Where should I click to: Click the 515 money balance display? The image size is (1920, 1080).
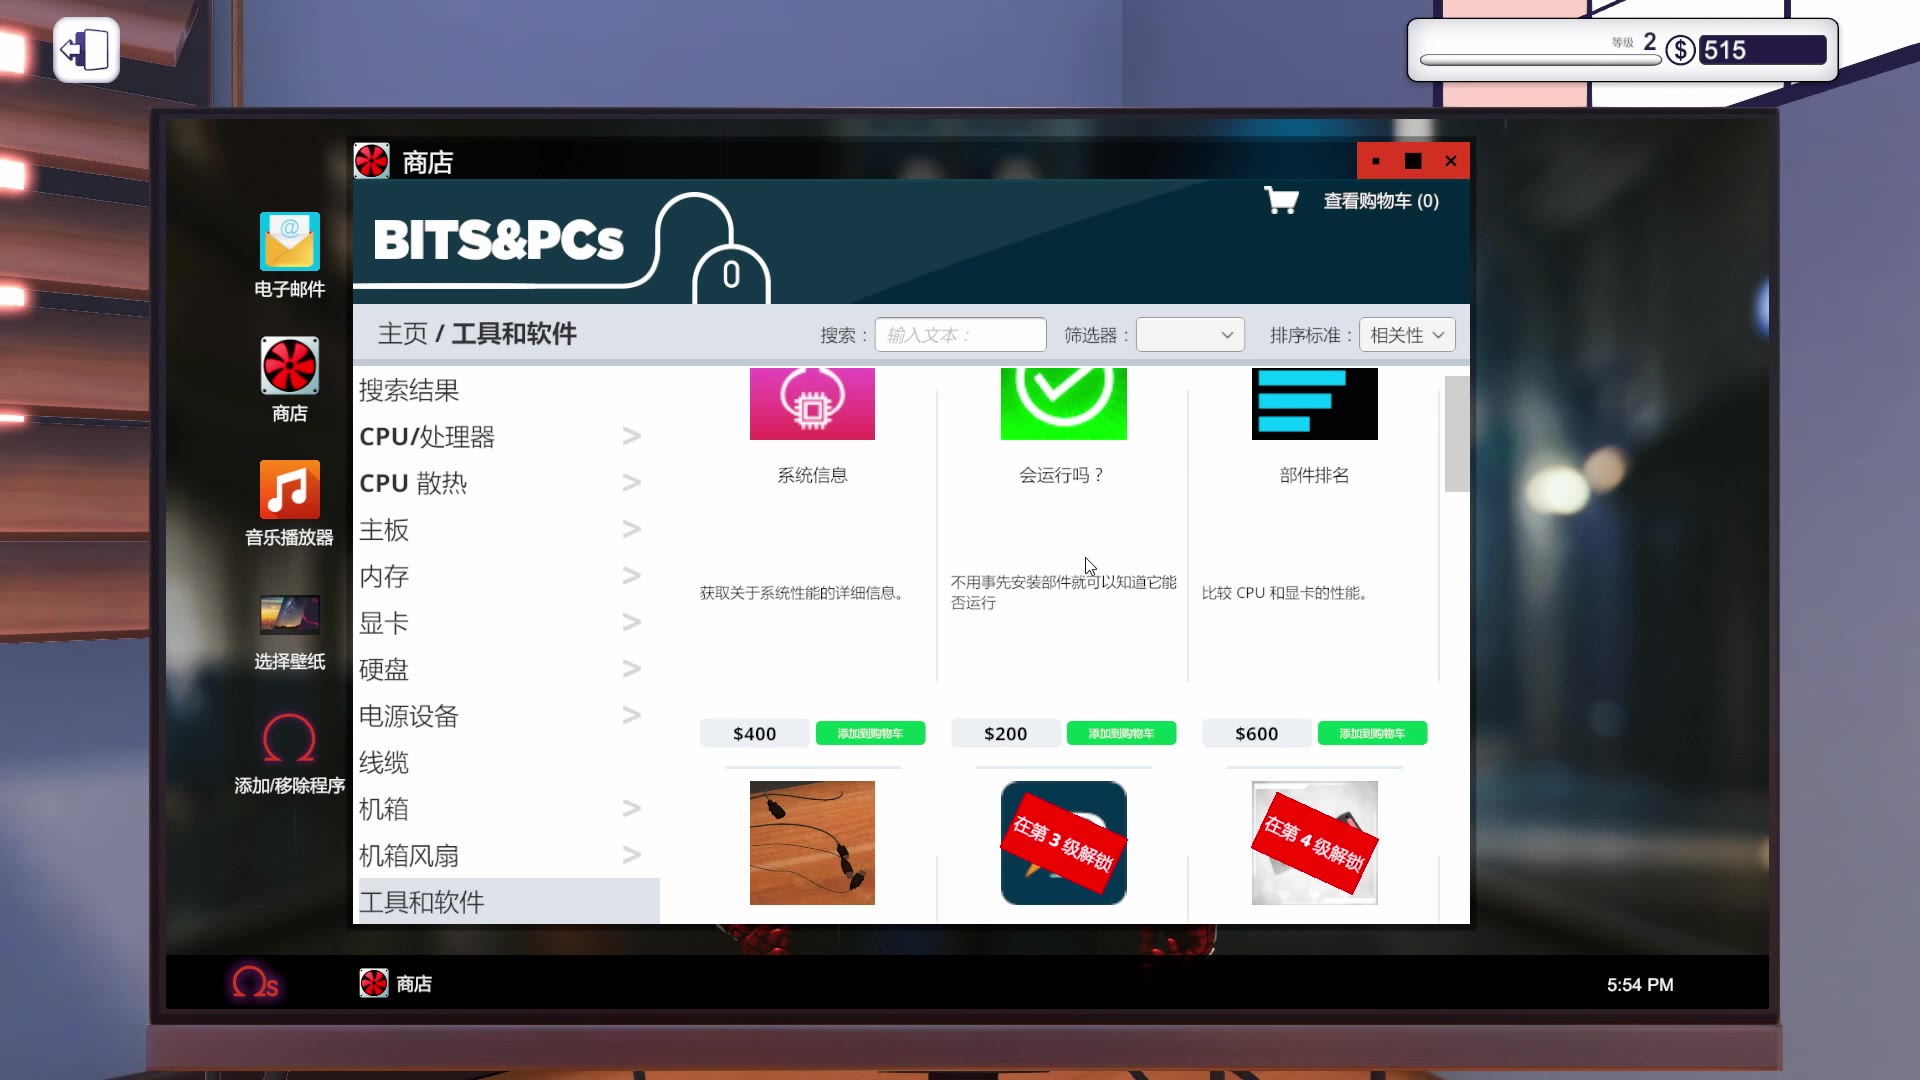click(1762, 50)
